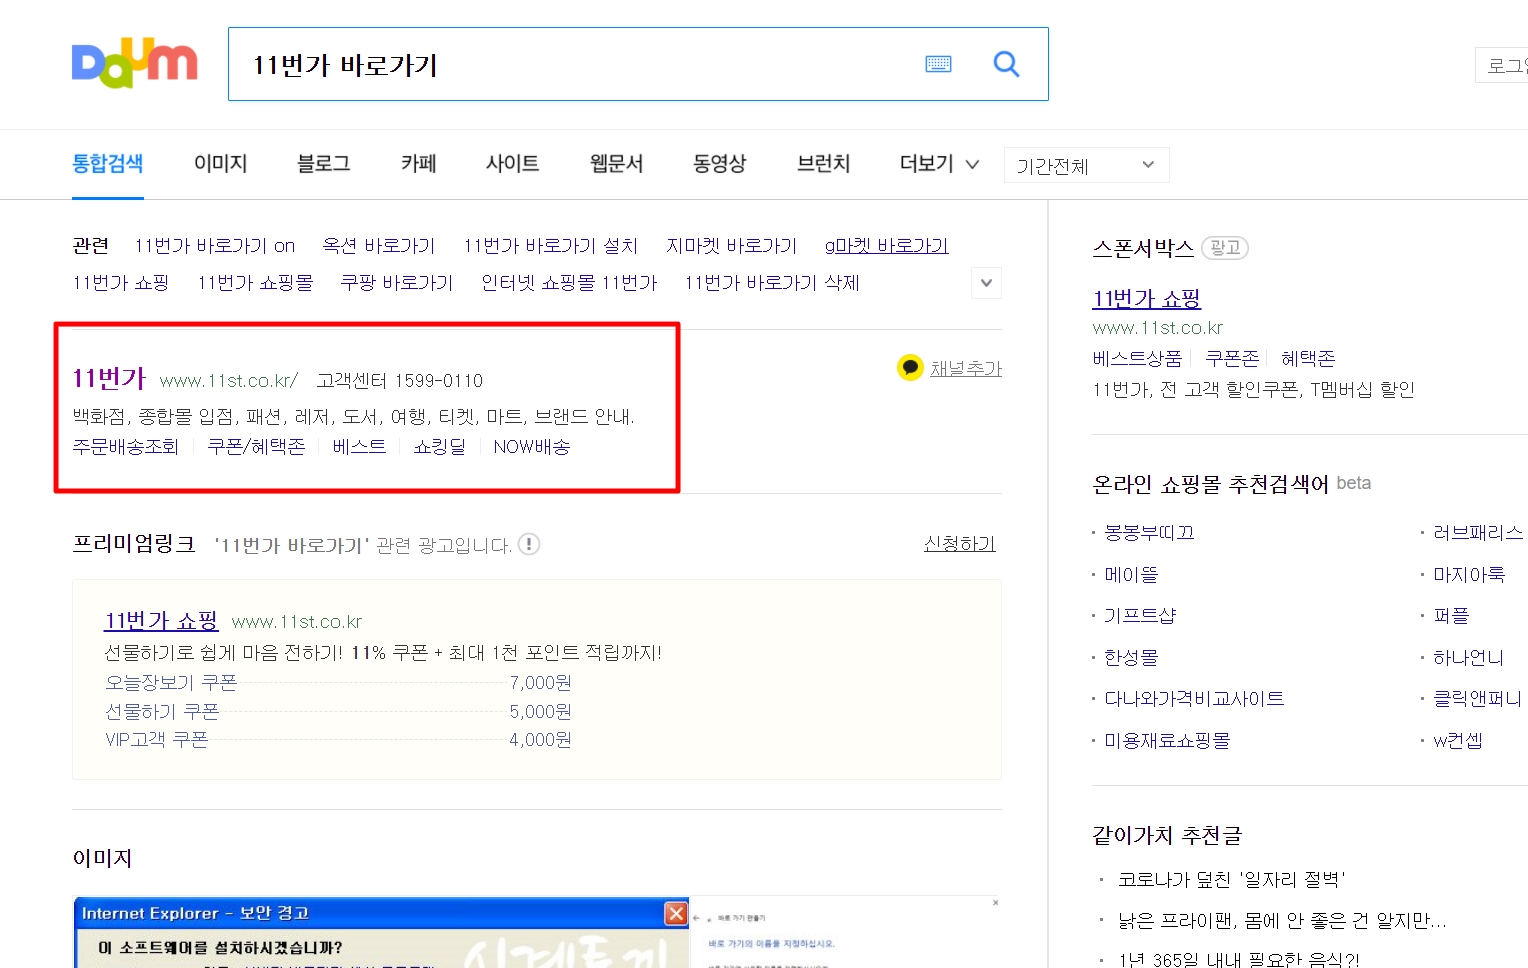Open related search 11번가 바로가기 삭제
Screen dimensions: 1528x968
pyautogui.click(x=772, y=282)
